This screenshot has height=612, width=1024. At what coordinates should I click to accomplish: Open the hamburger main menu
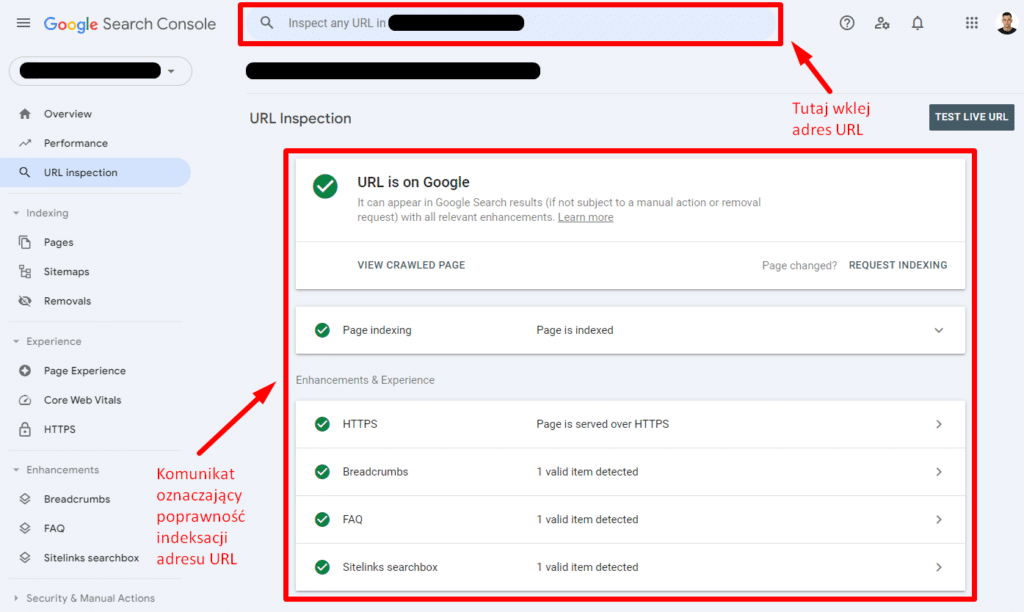tap(24, 24)
